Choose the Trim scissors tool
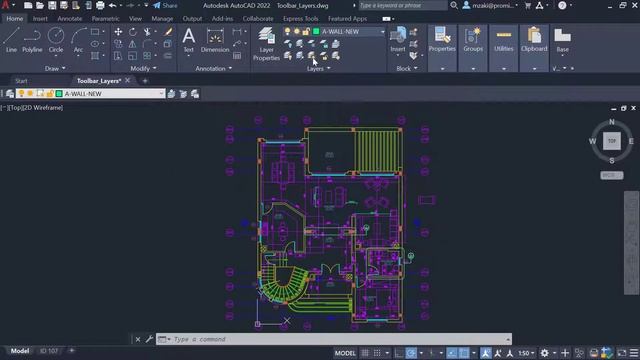Screen dimensions: 640x360 (147, 31)
